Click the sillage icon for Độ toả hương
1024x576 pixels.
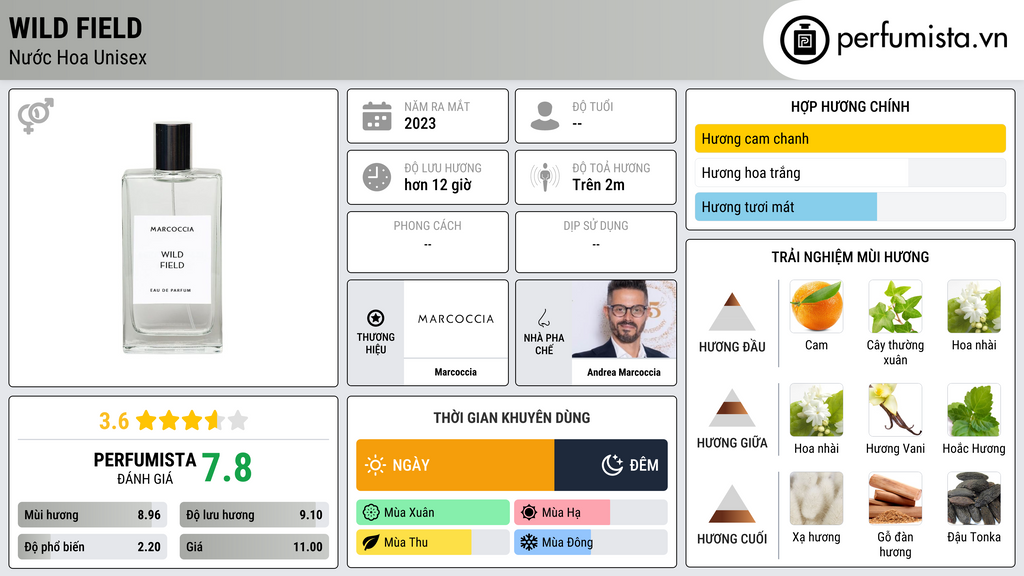pyautogui.click(x=545, y=177)
